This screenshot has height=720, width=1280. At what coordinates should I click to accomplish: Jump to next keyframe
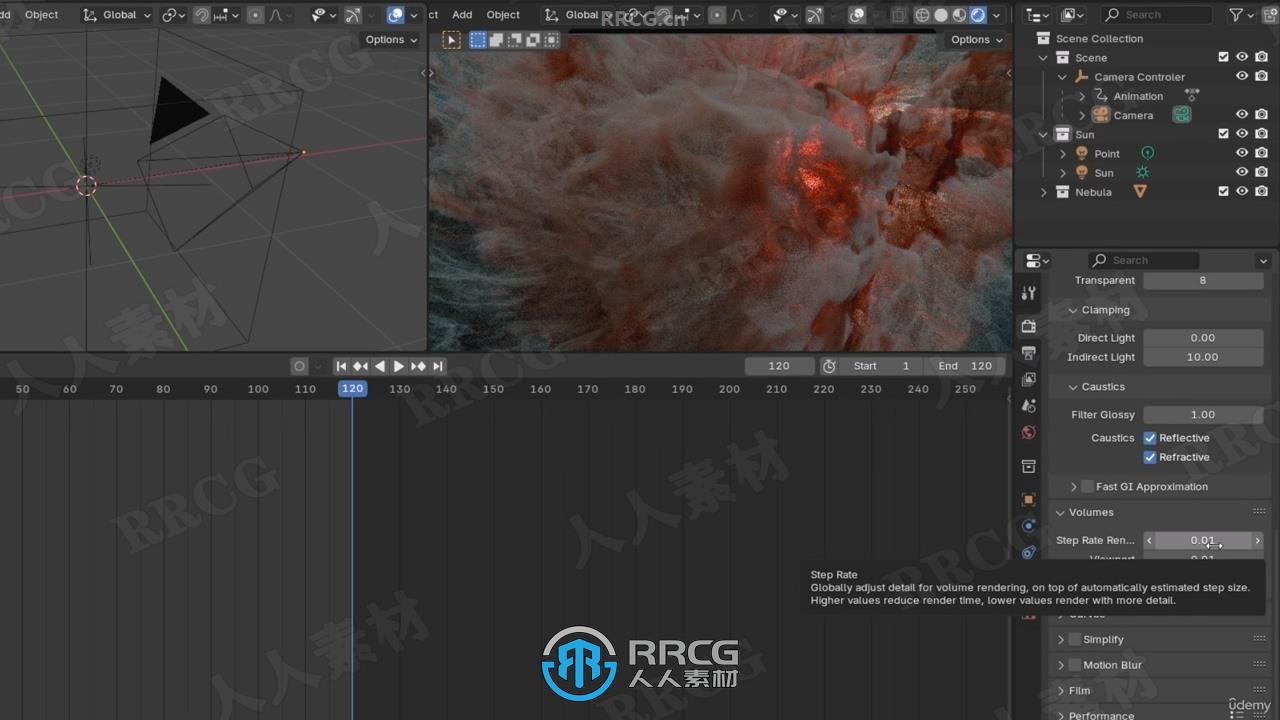418,366
